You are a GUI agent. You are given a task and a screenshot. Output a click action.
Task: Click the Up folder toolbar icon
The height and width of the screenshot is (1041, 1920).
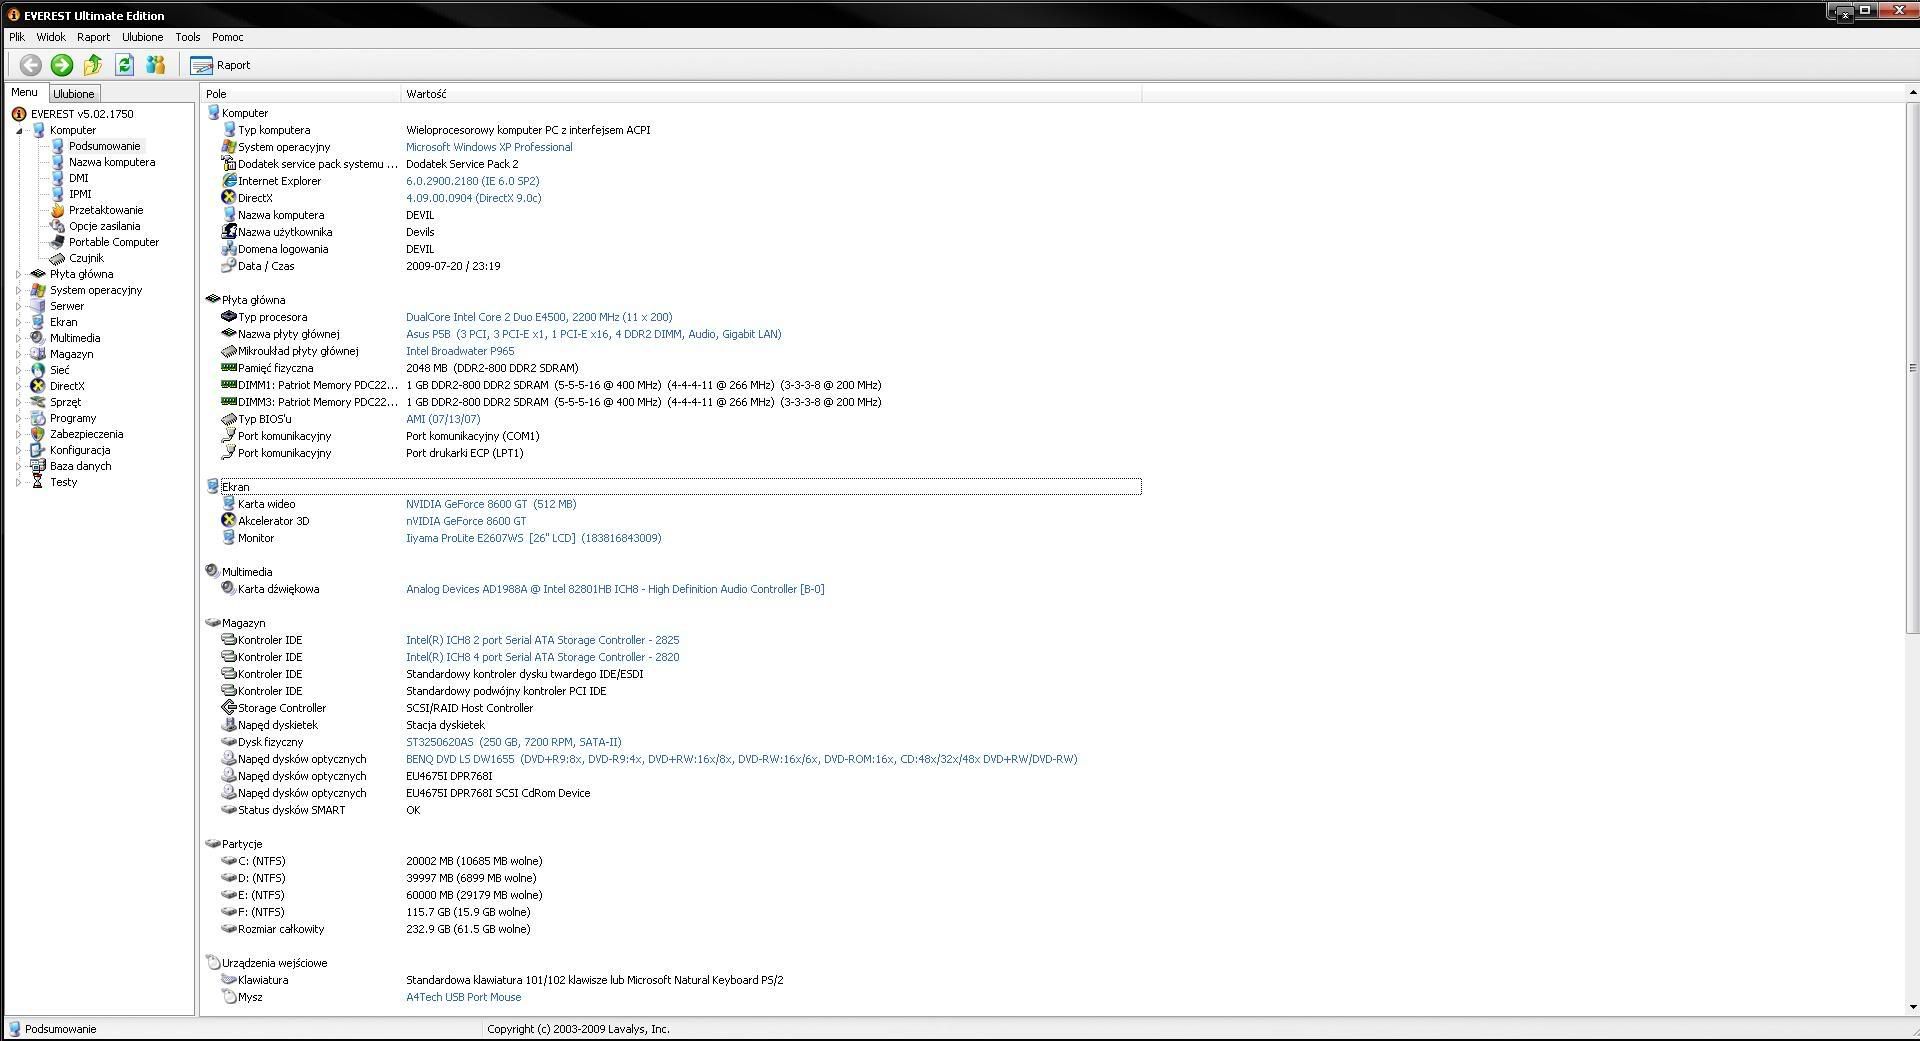pos(93,65)
